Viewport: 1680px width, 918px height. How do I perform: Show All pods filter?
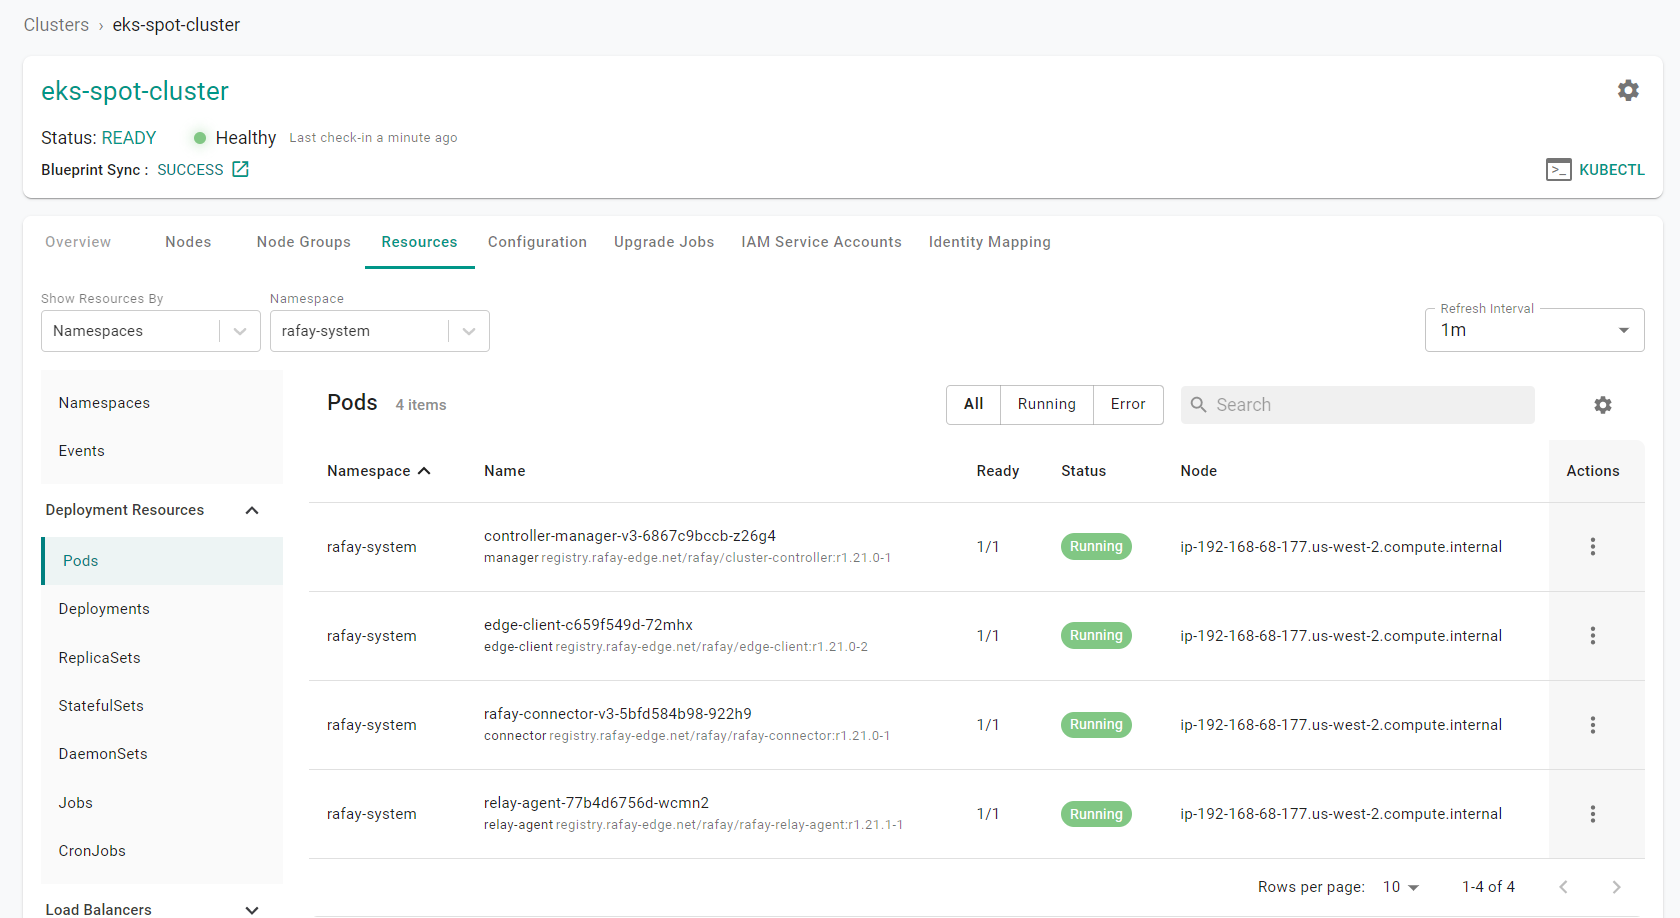click(x=973, y=405)
